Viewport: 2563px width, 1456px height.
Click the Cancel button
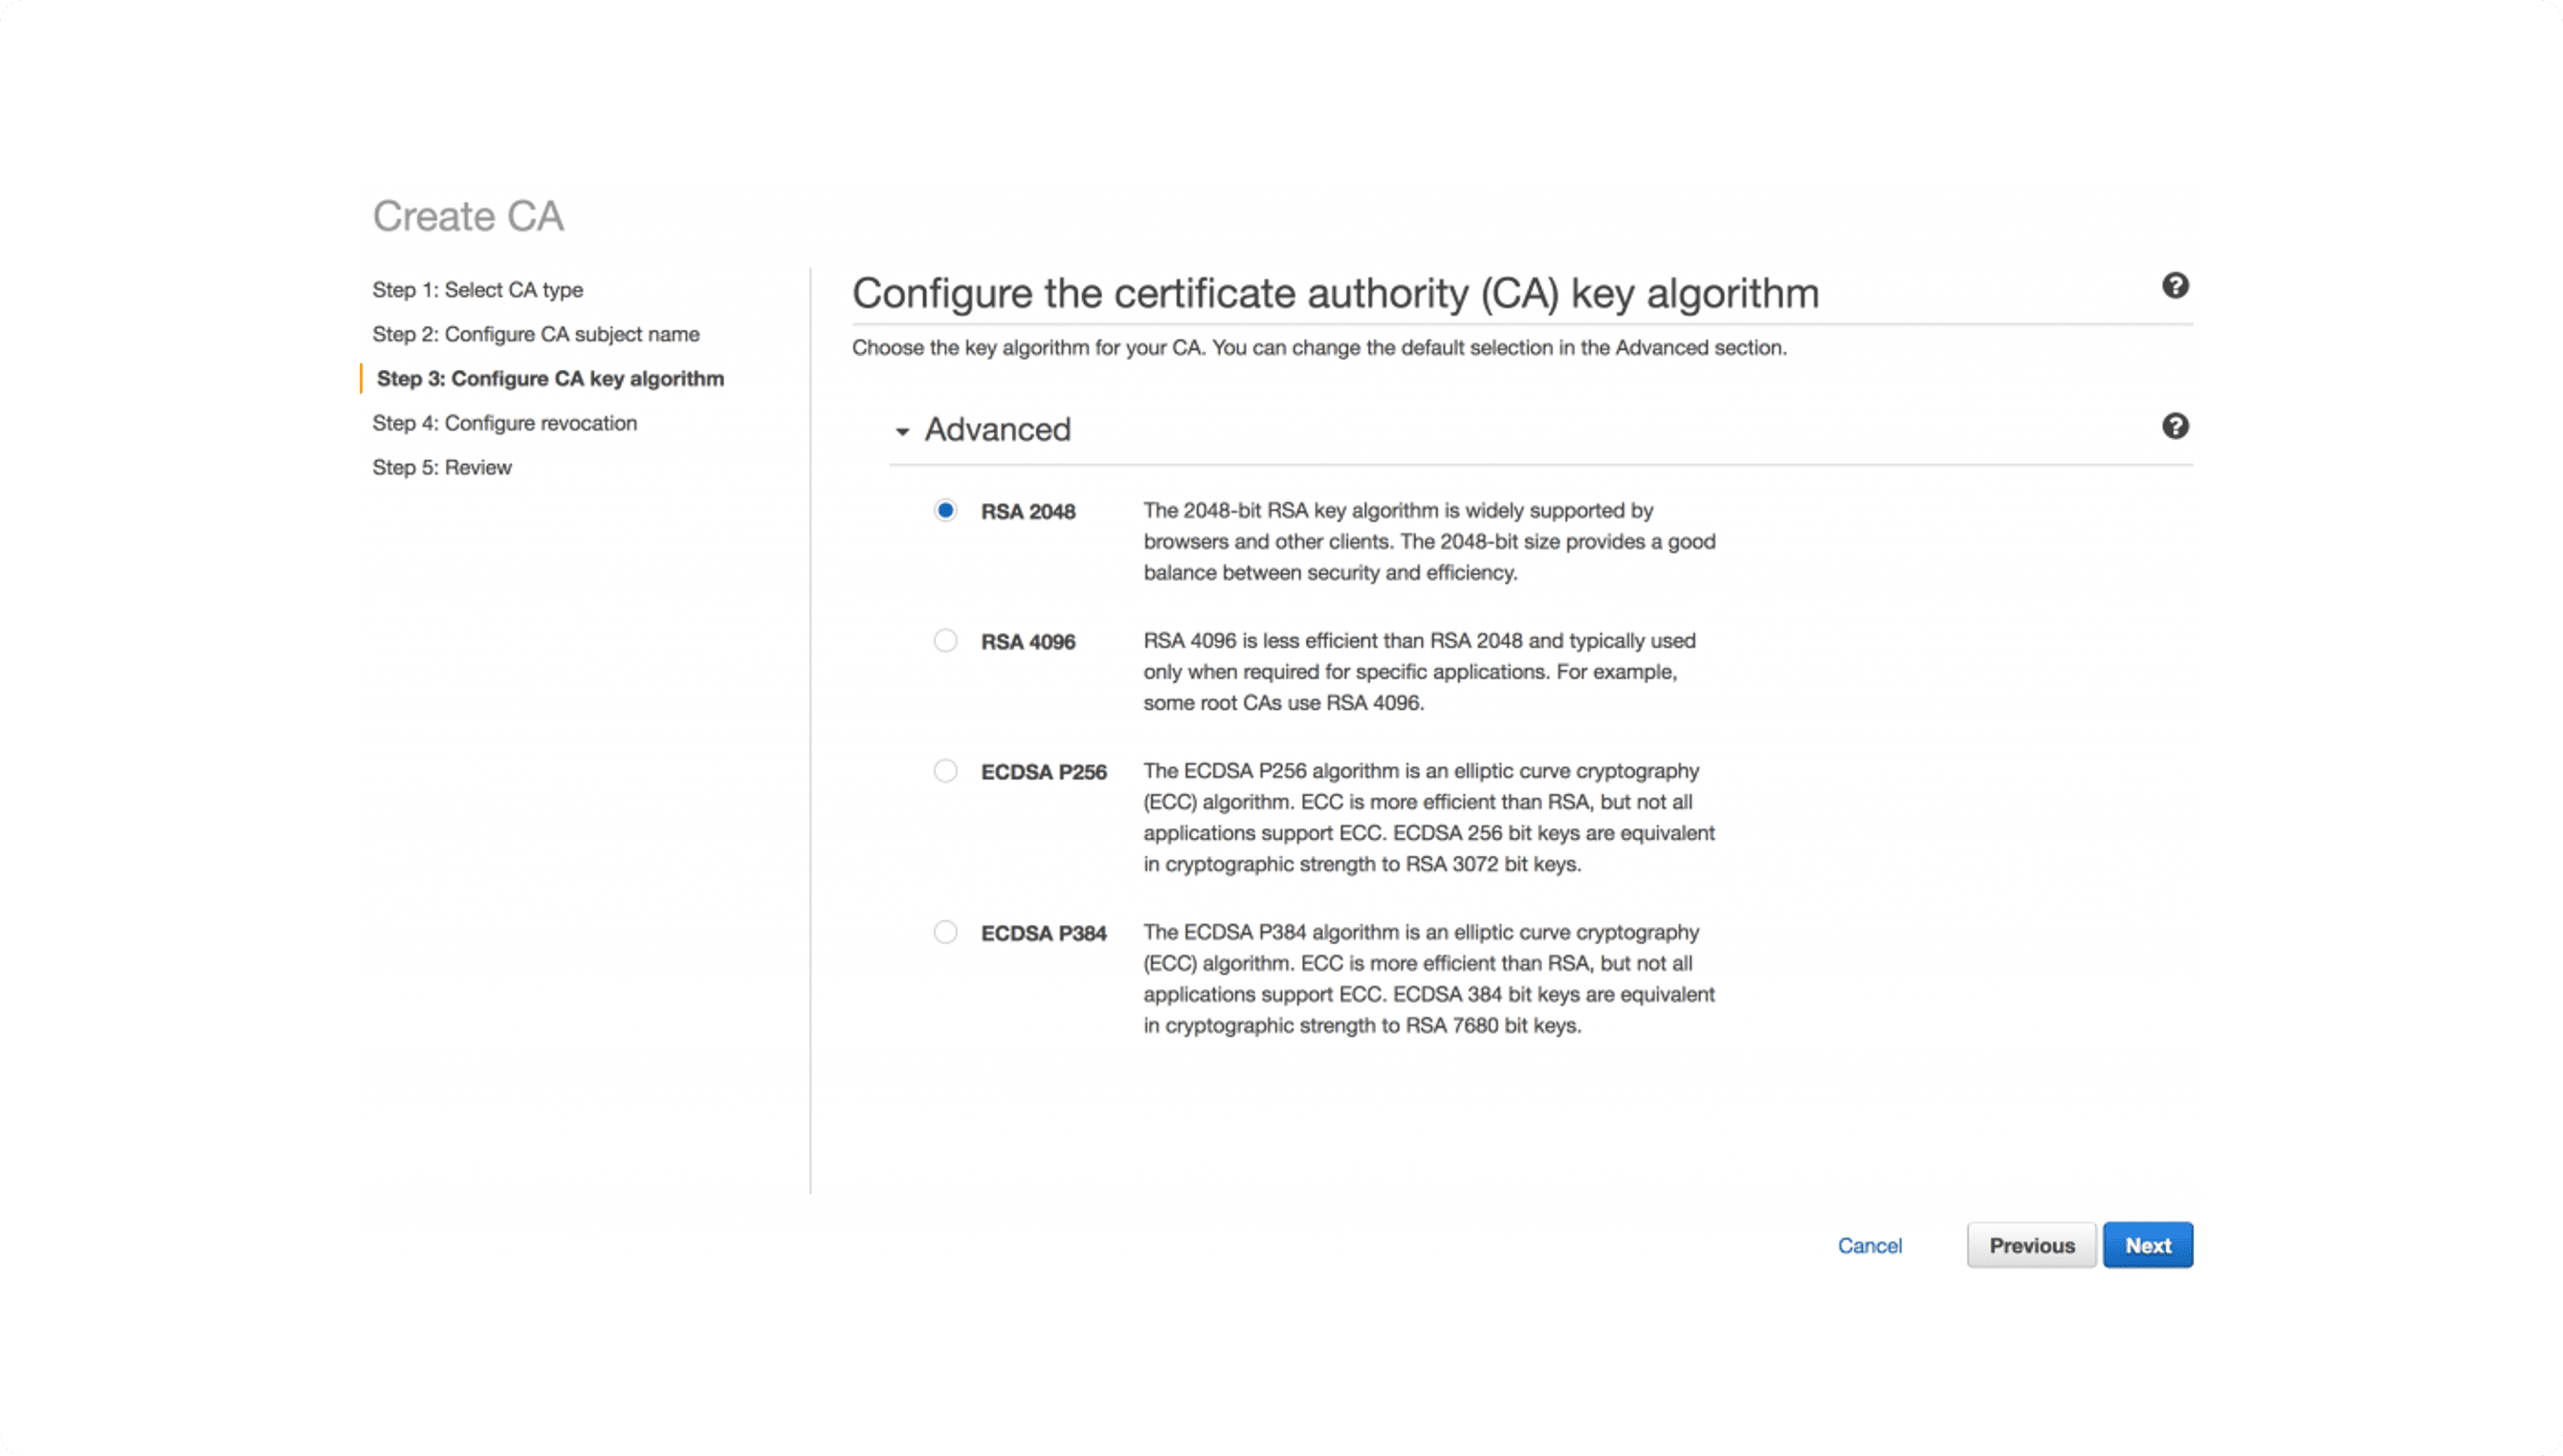(x=1869, y=1245)
